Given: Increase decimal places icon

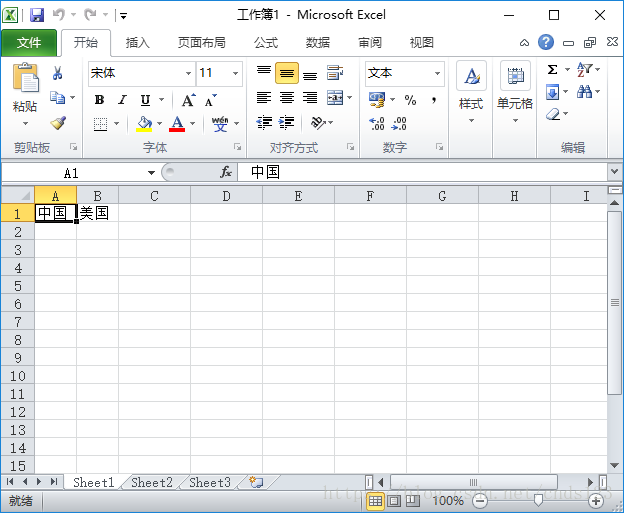Looking at the screenshot, I should [376, 124].
